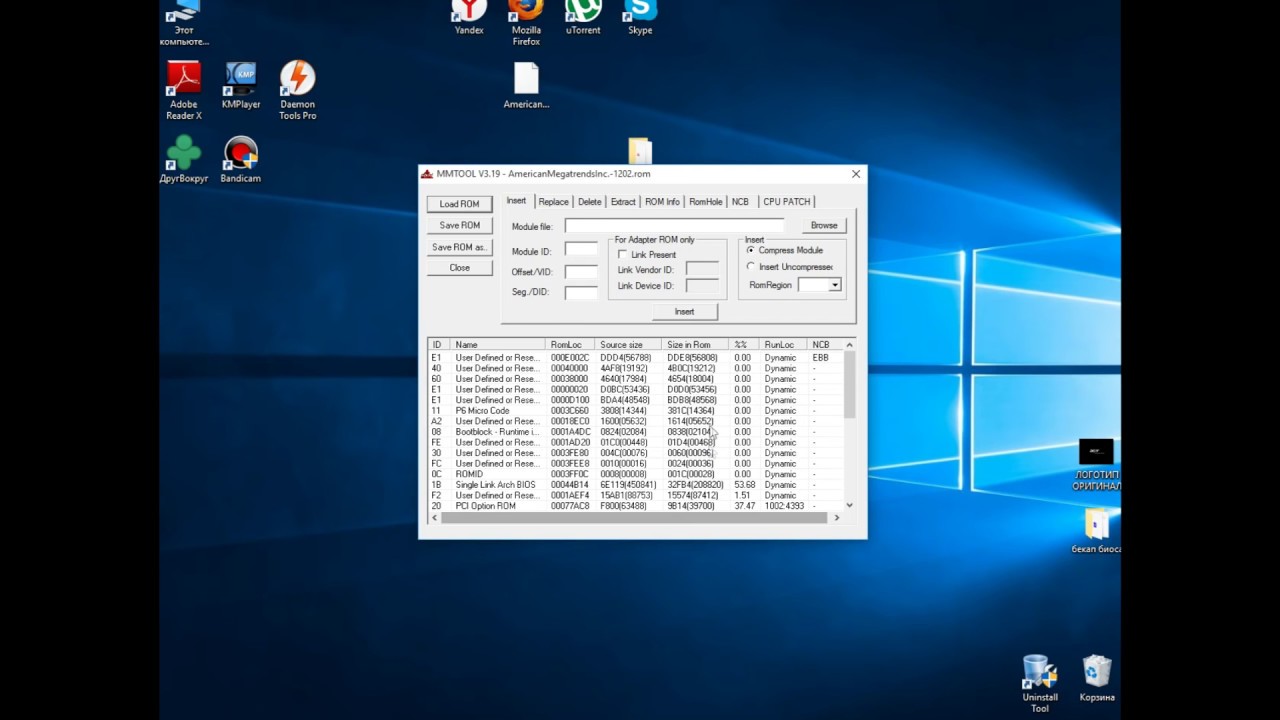
Task: Click the RomLoc column header
Action: (570, 345)
